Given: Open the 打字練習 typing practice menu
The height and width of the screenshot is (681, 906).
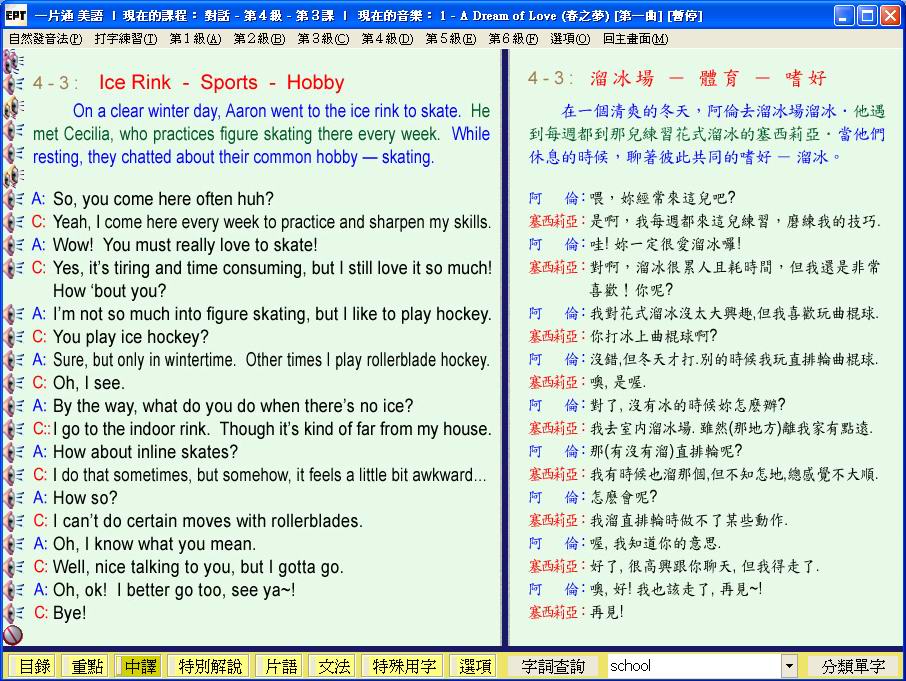Looking at the screenshot, I should tap(125, 39).
